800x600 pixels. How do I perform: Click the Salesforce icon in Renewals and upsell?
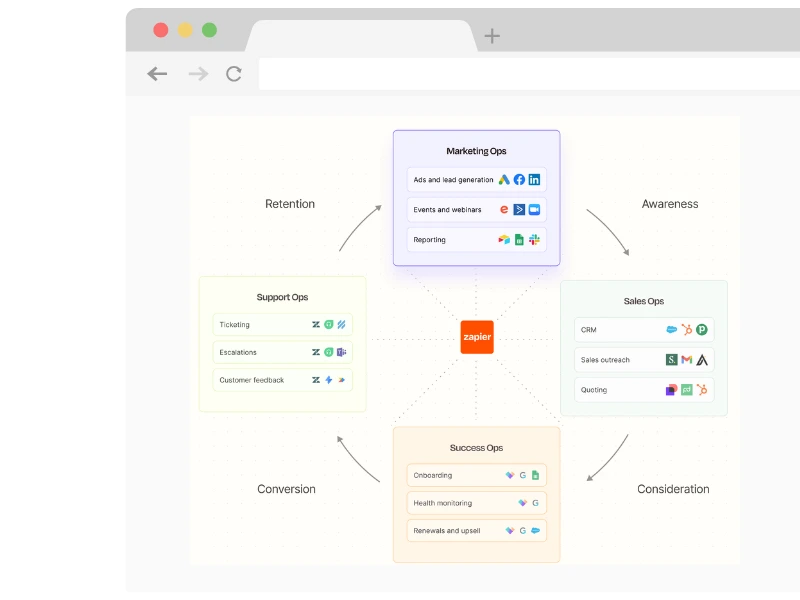pyautogui.click(x=535, y=531)
